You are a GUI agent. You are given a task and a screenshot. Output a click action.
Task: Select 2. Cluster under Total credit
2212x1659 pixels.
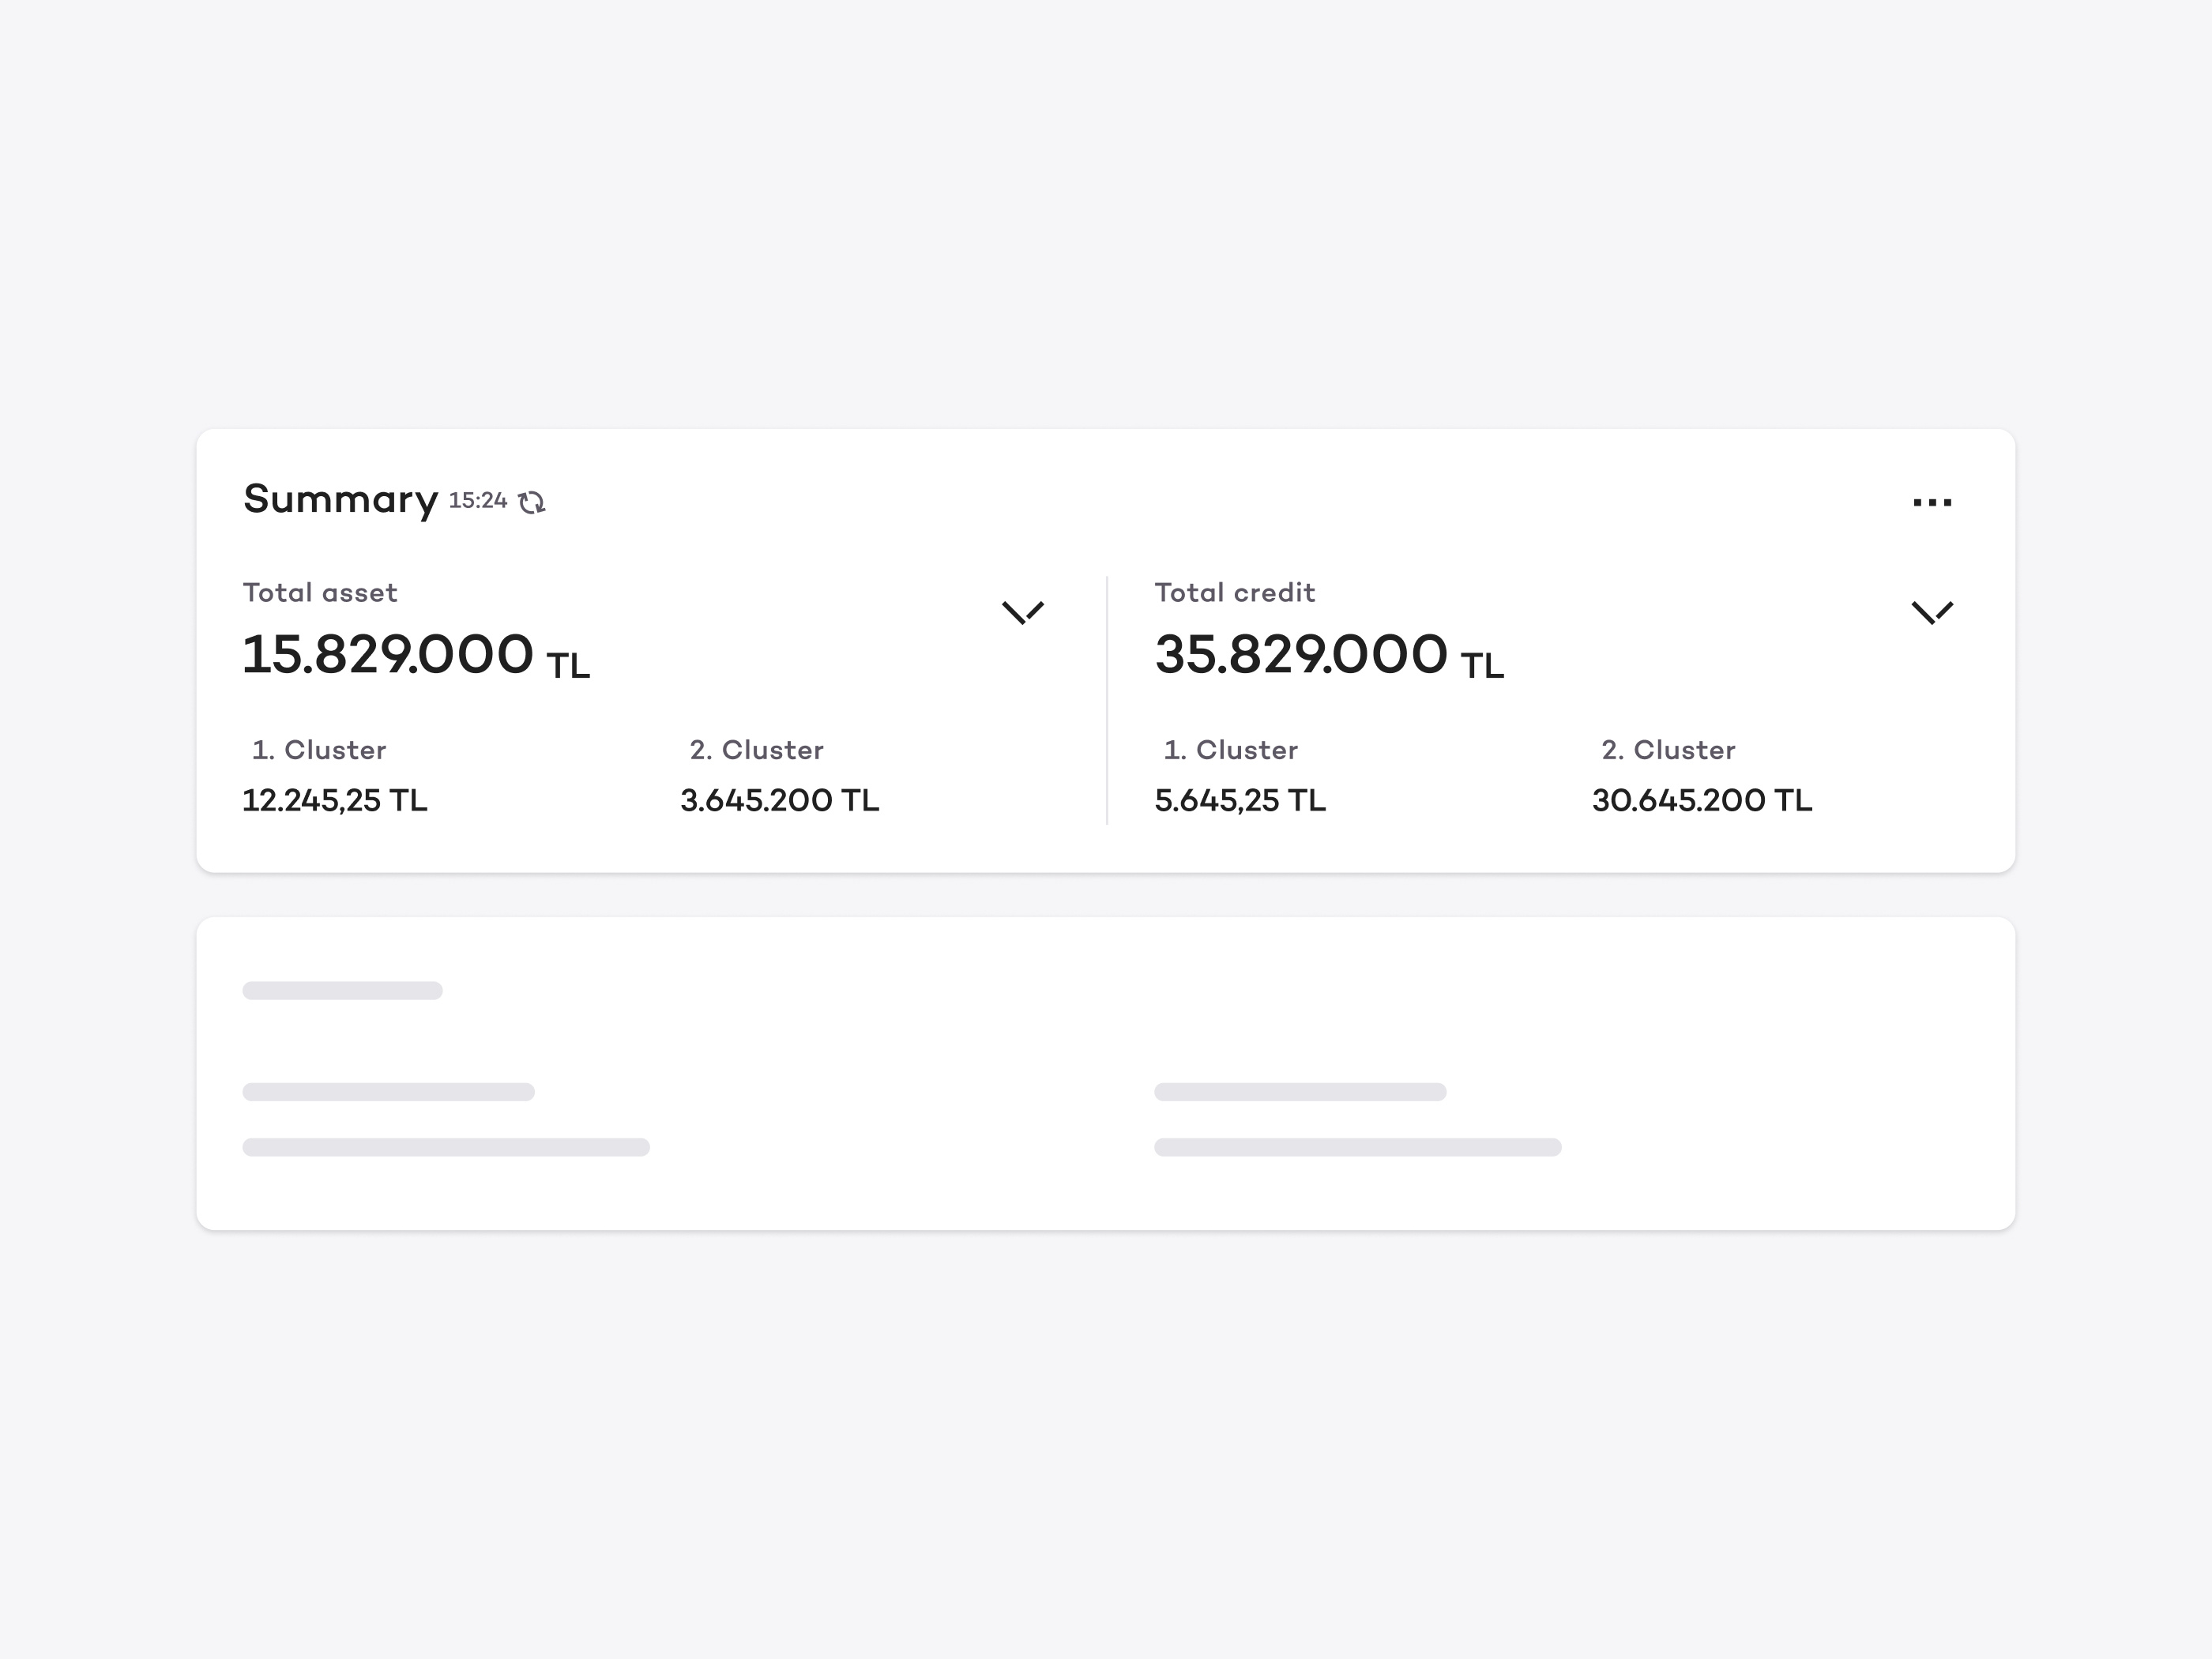1668,749
